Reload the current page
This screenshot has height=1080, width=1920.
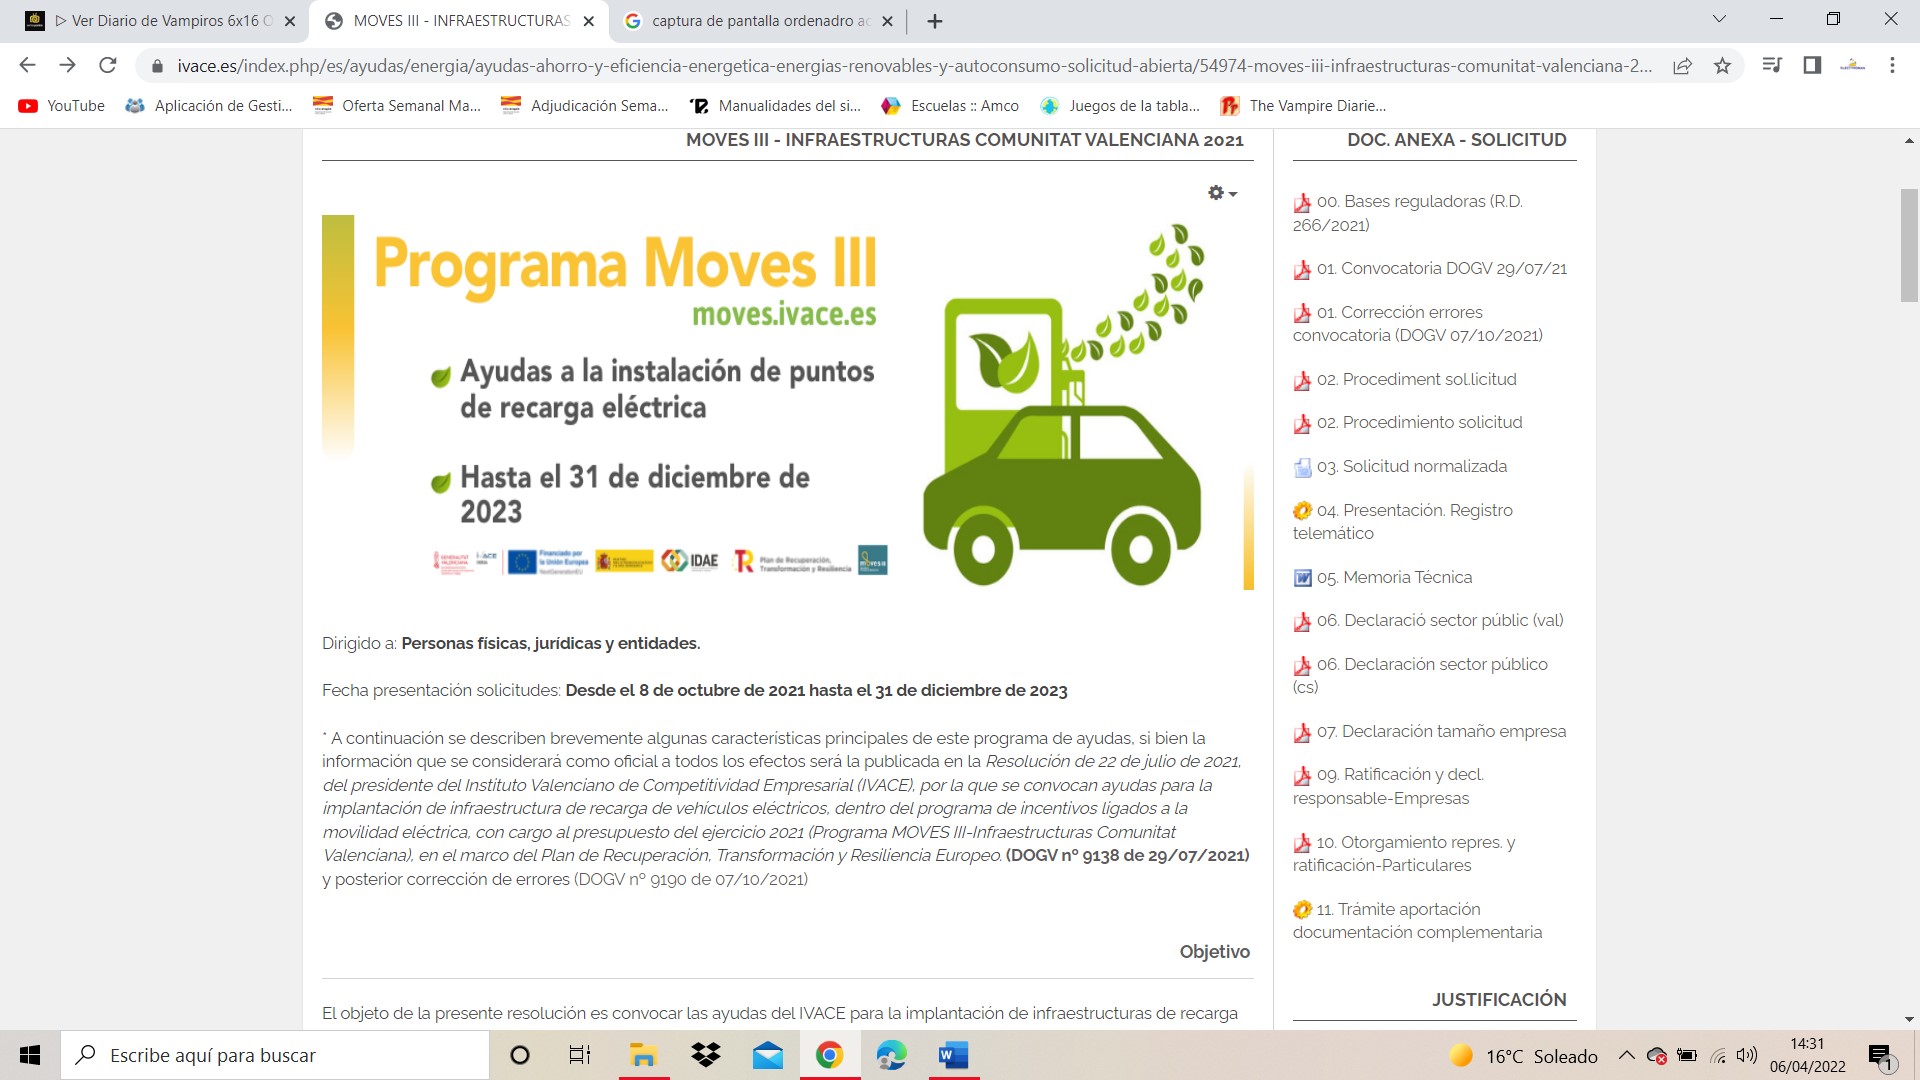point(107,65)
